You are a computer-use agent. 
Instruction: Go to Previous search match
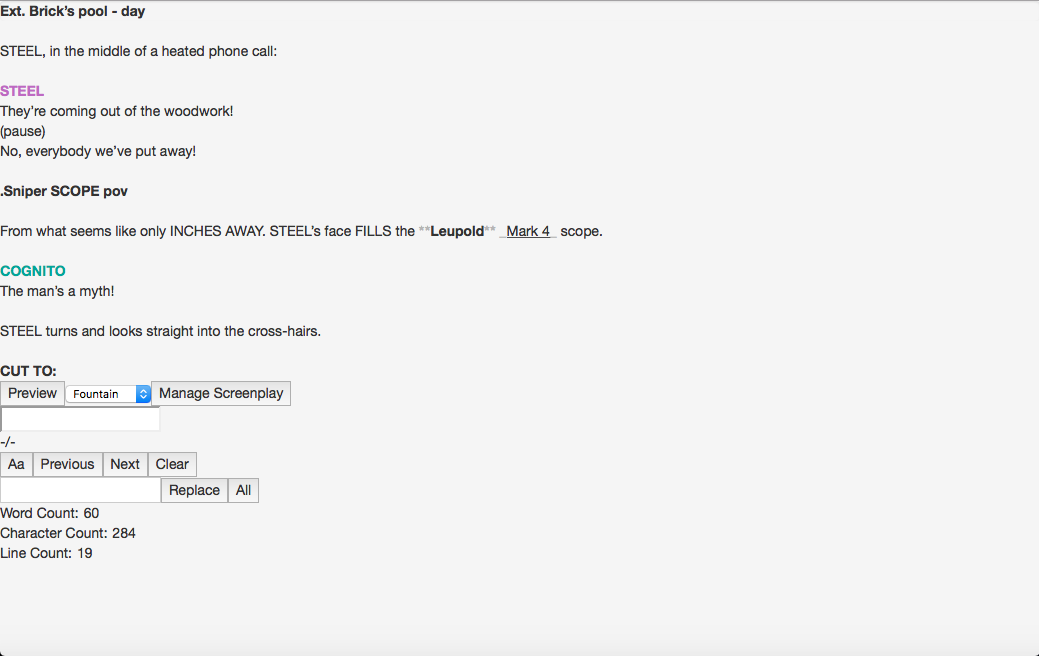(x=68, y=465)
